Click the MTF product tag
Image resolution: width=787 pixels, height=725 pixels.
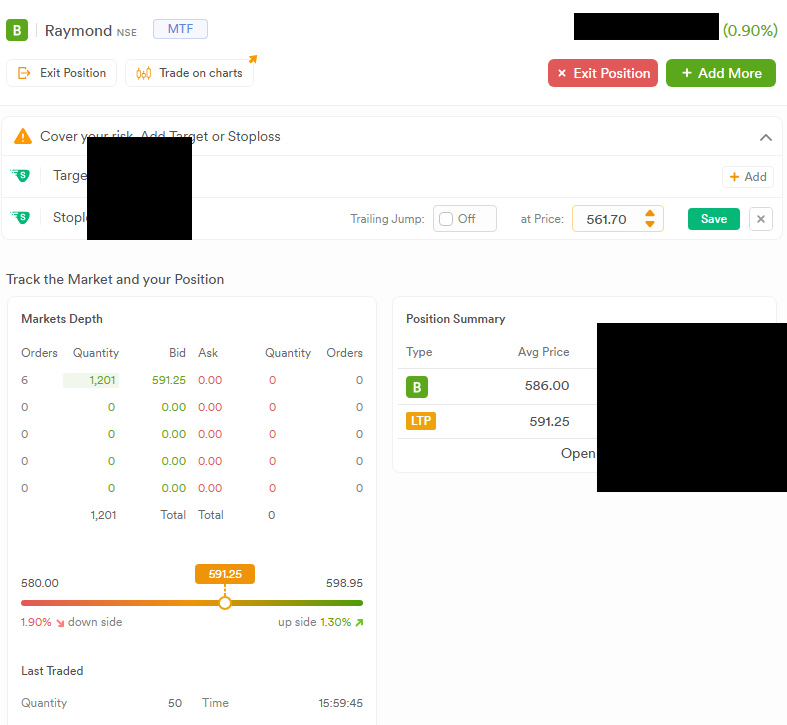click(x=180, y=29)
